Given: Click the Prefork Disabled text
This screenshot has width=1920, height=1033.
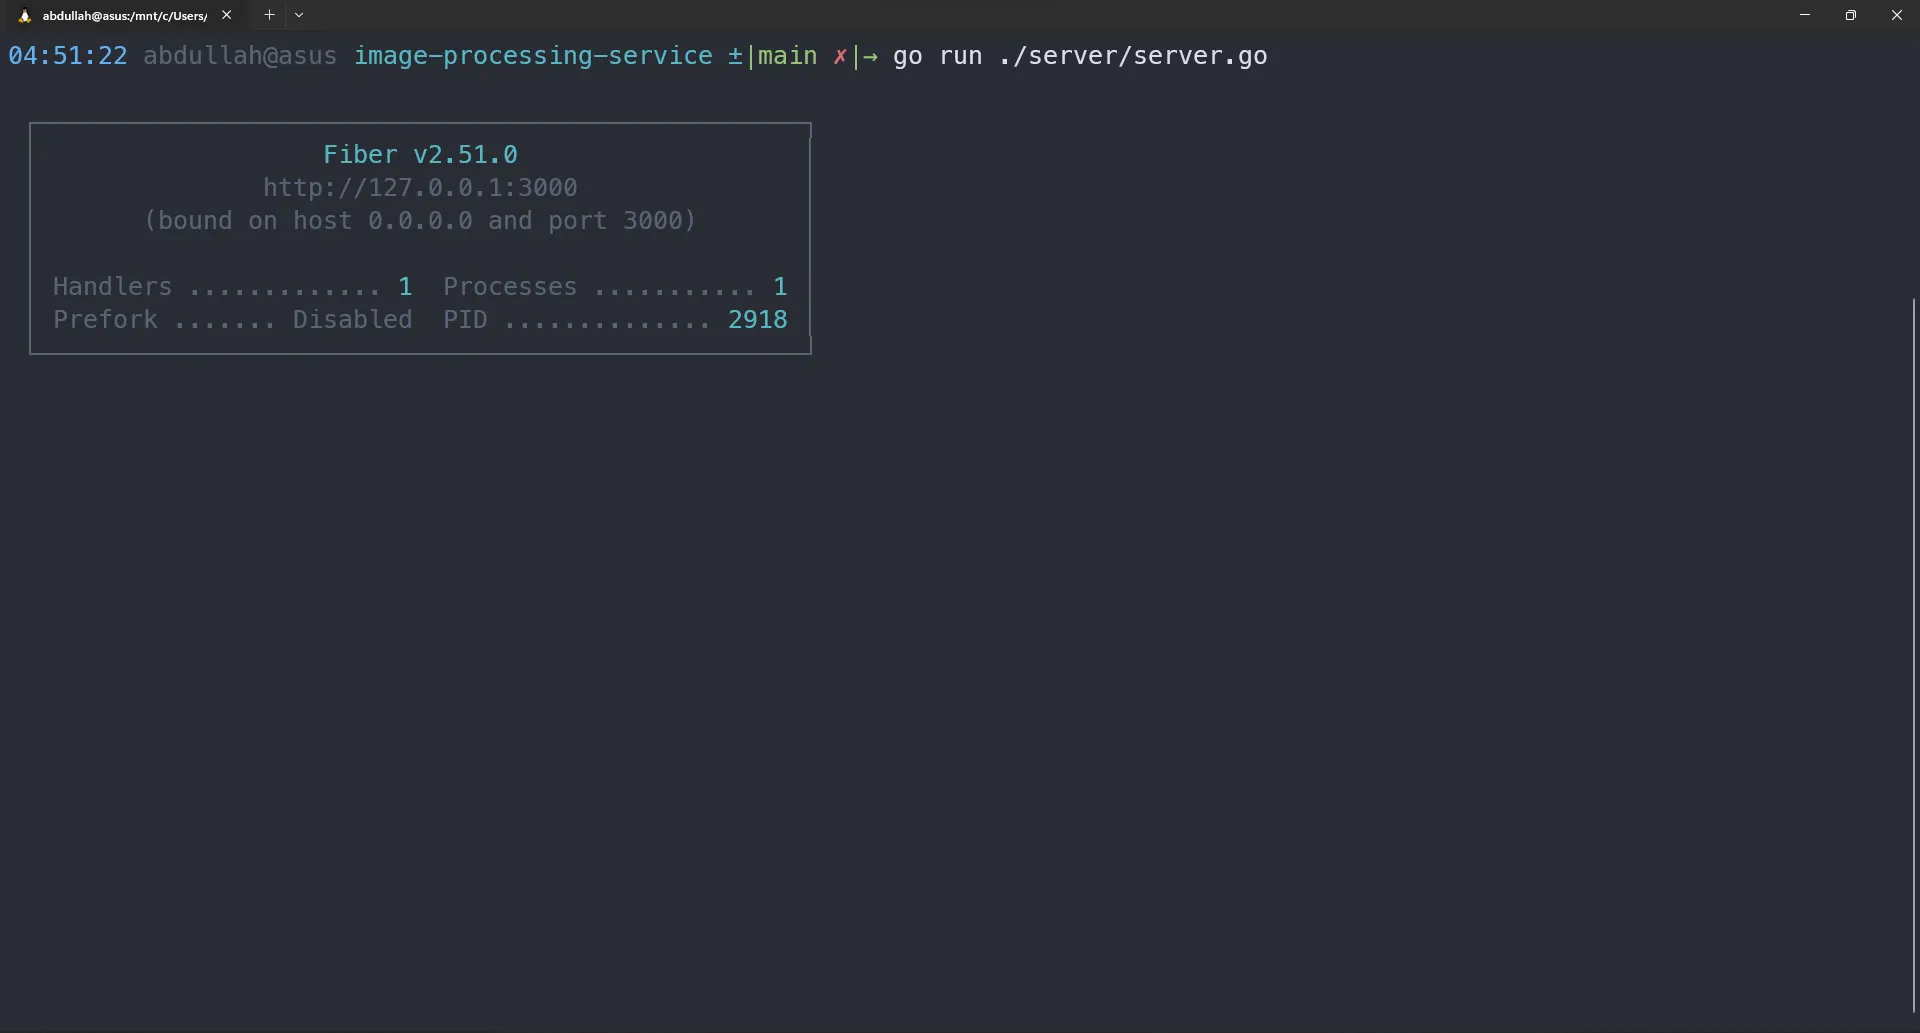Looking at the screenshot, I should pyautogui.click(x=232, y=319).
